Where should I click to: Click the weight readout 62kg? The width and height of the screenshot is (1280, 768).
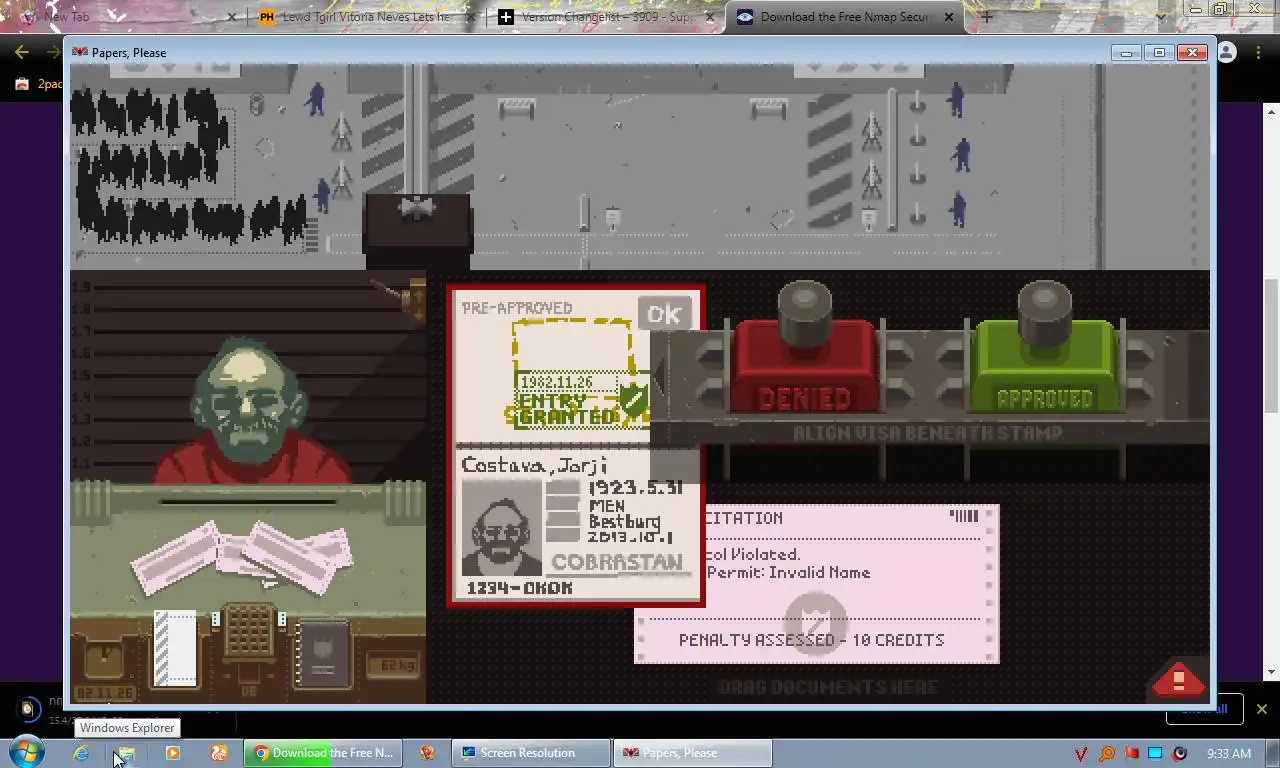[392, 665]
